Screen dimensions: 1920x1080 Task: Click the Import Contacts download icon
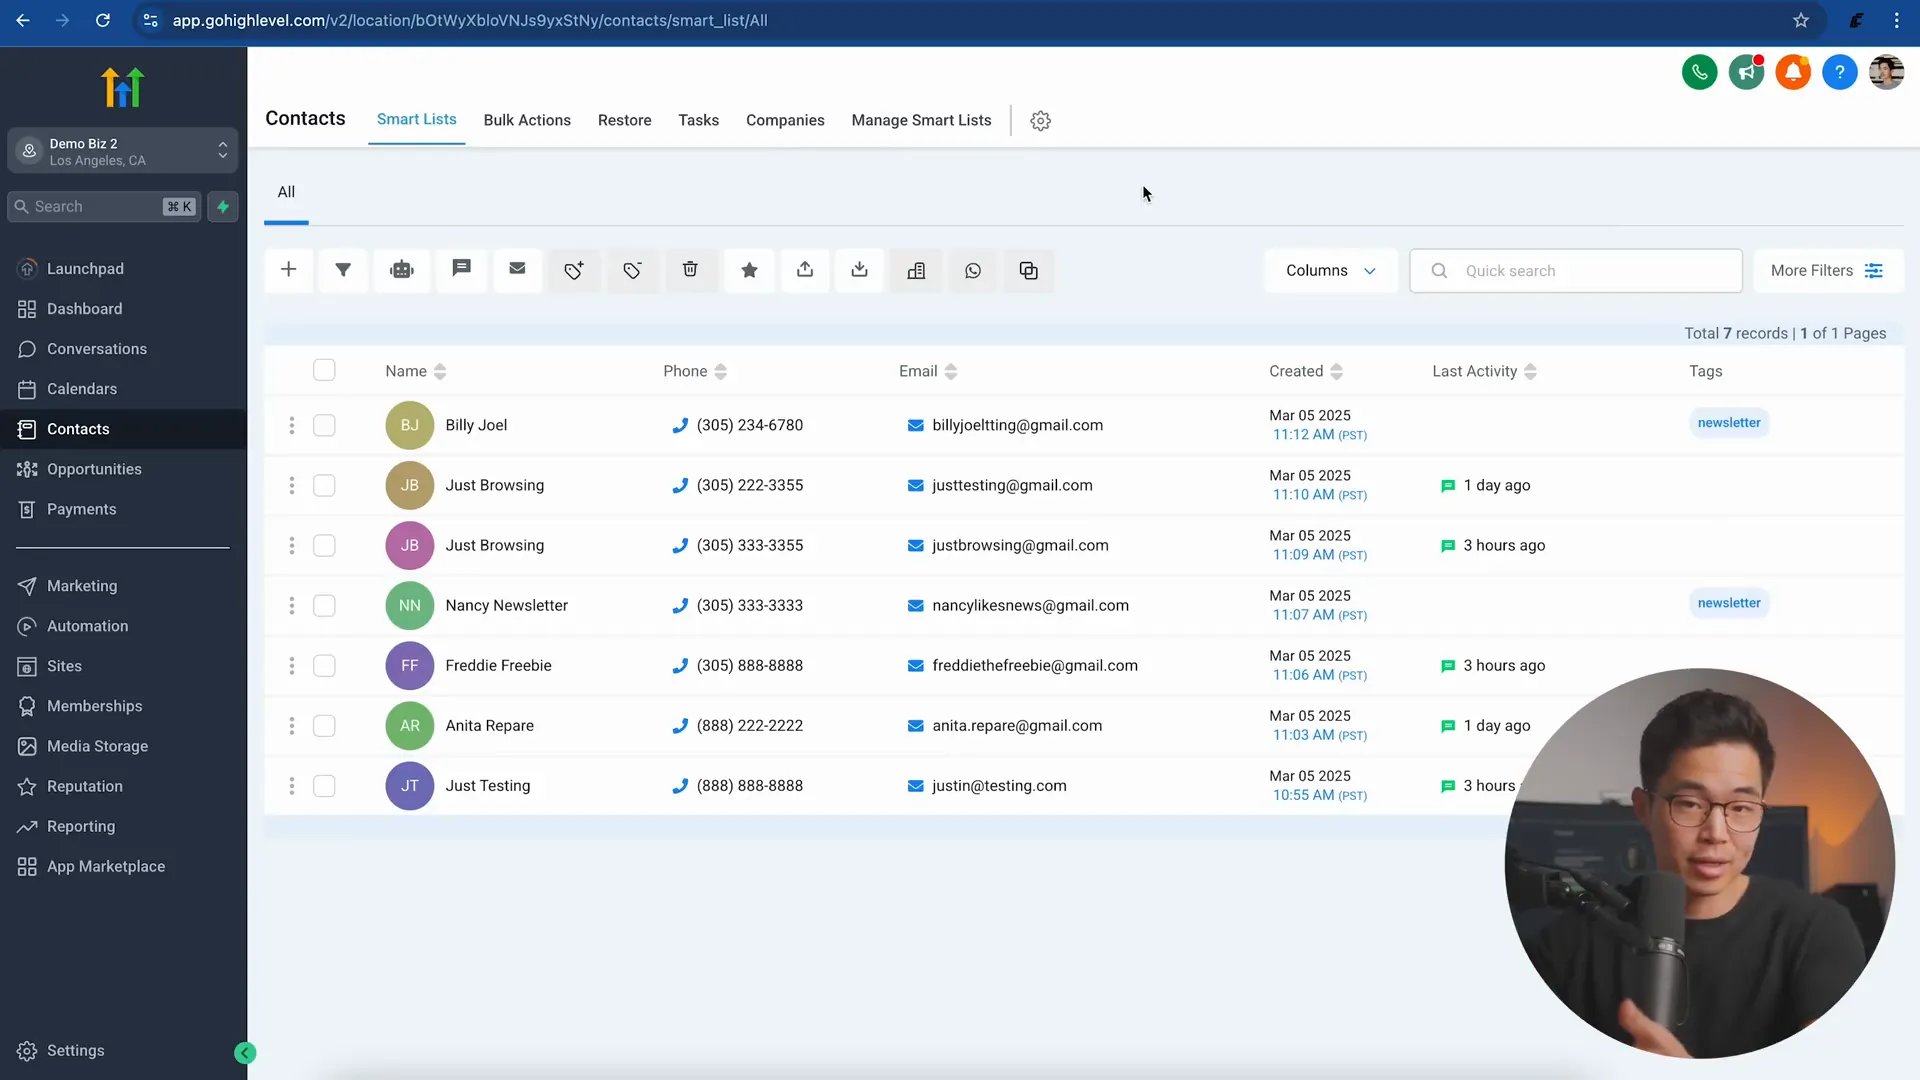[859, 270]
